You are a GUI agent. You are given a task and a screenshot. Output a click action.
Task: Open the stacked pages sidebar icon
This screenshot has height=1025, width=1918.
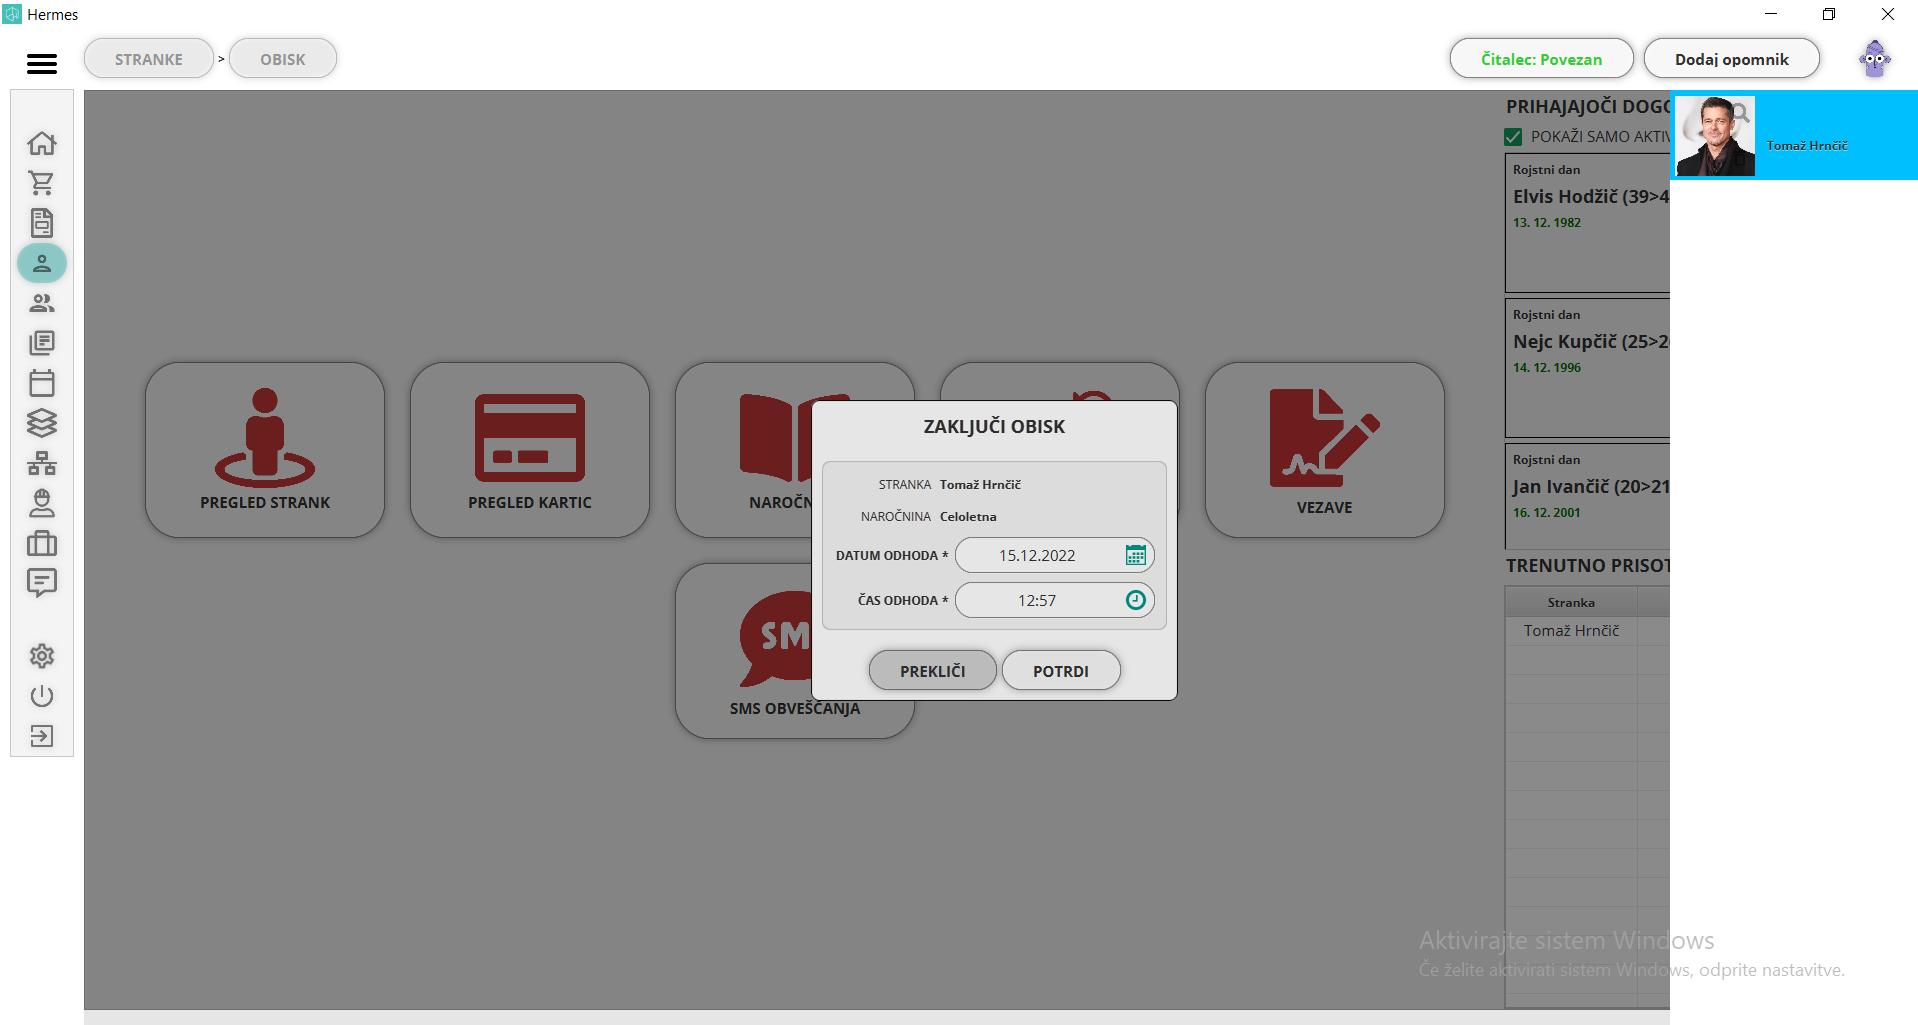(42, 343)
